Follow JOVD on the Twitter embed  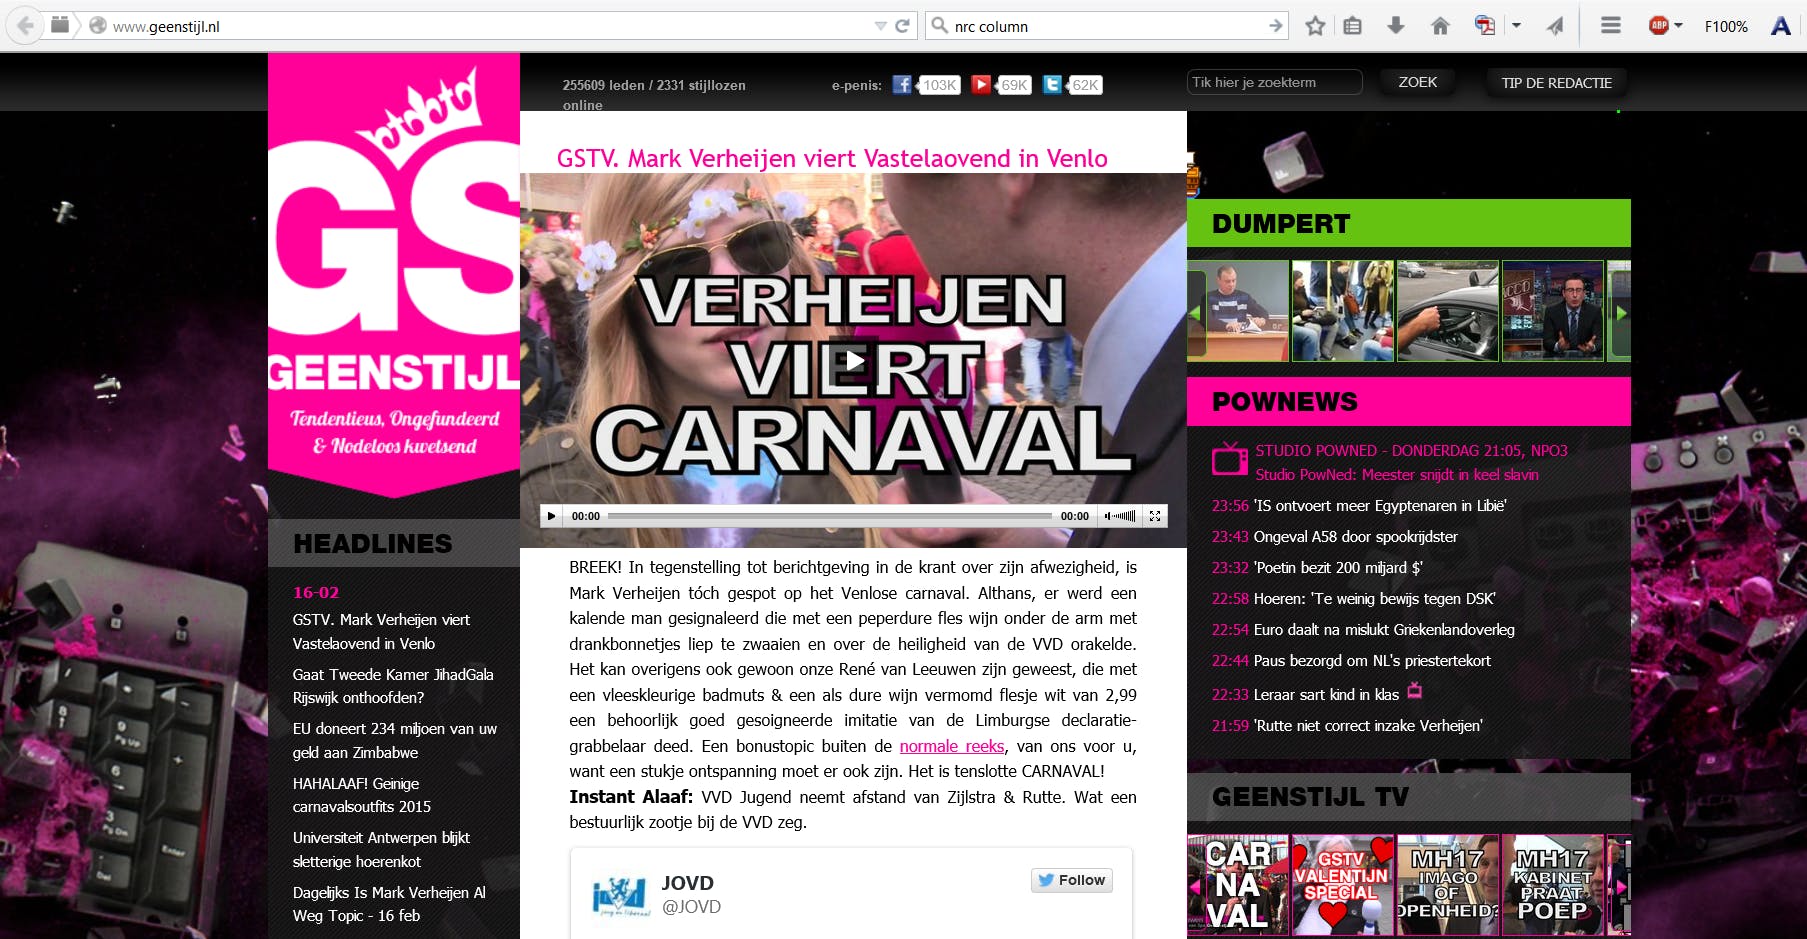1072,880
